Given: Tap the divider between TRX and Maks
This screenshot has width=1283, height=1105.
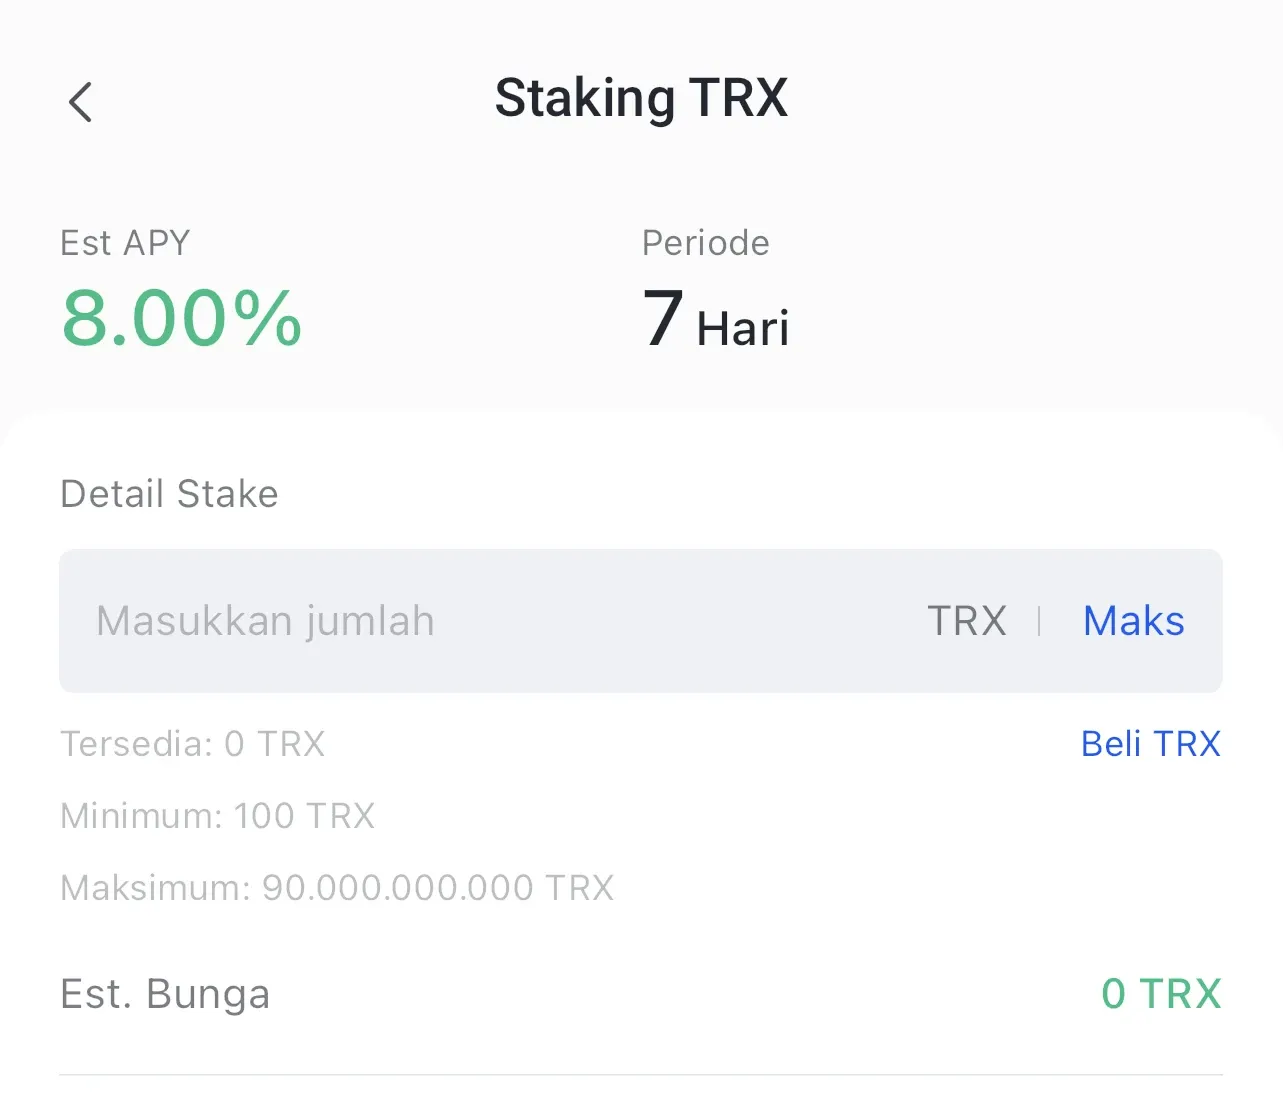Looking at the screenshot, I should click(x=1040, y=620).
